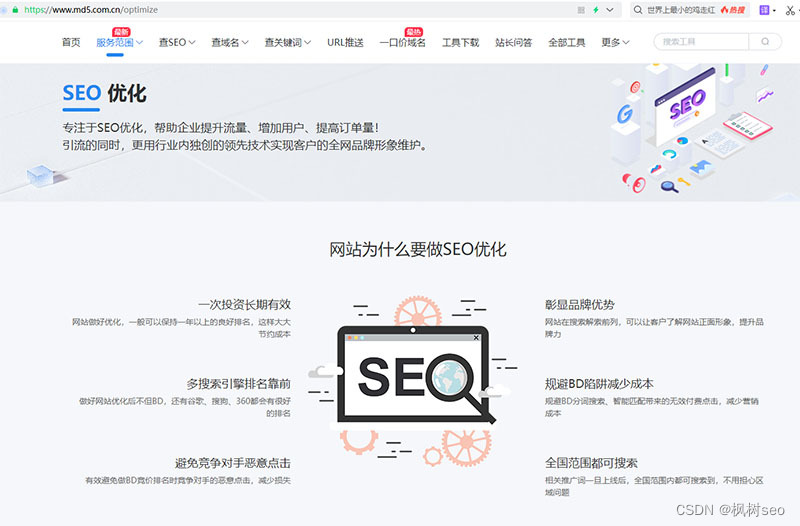Click the 一次投资长期有效 heading
The image size is (800, 526).
(244, 305)
